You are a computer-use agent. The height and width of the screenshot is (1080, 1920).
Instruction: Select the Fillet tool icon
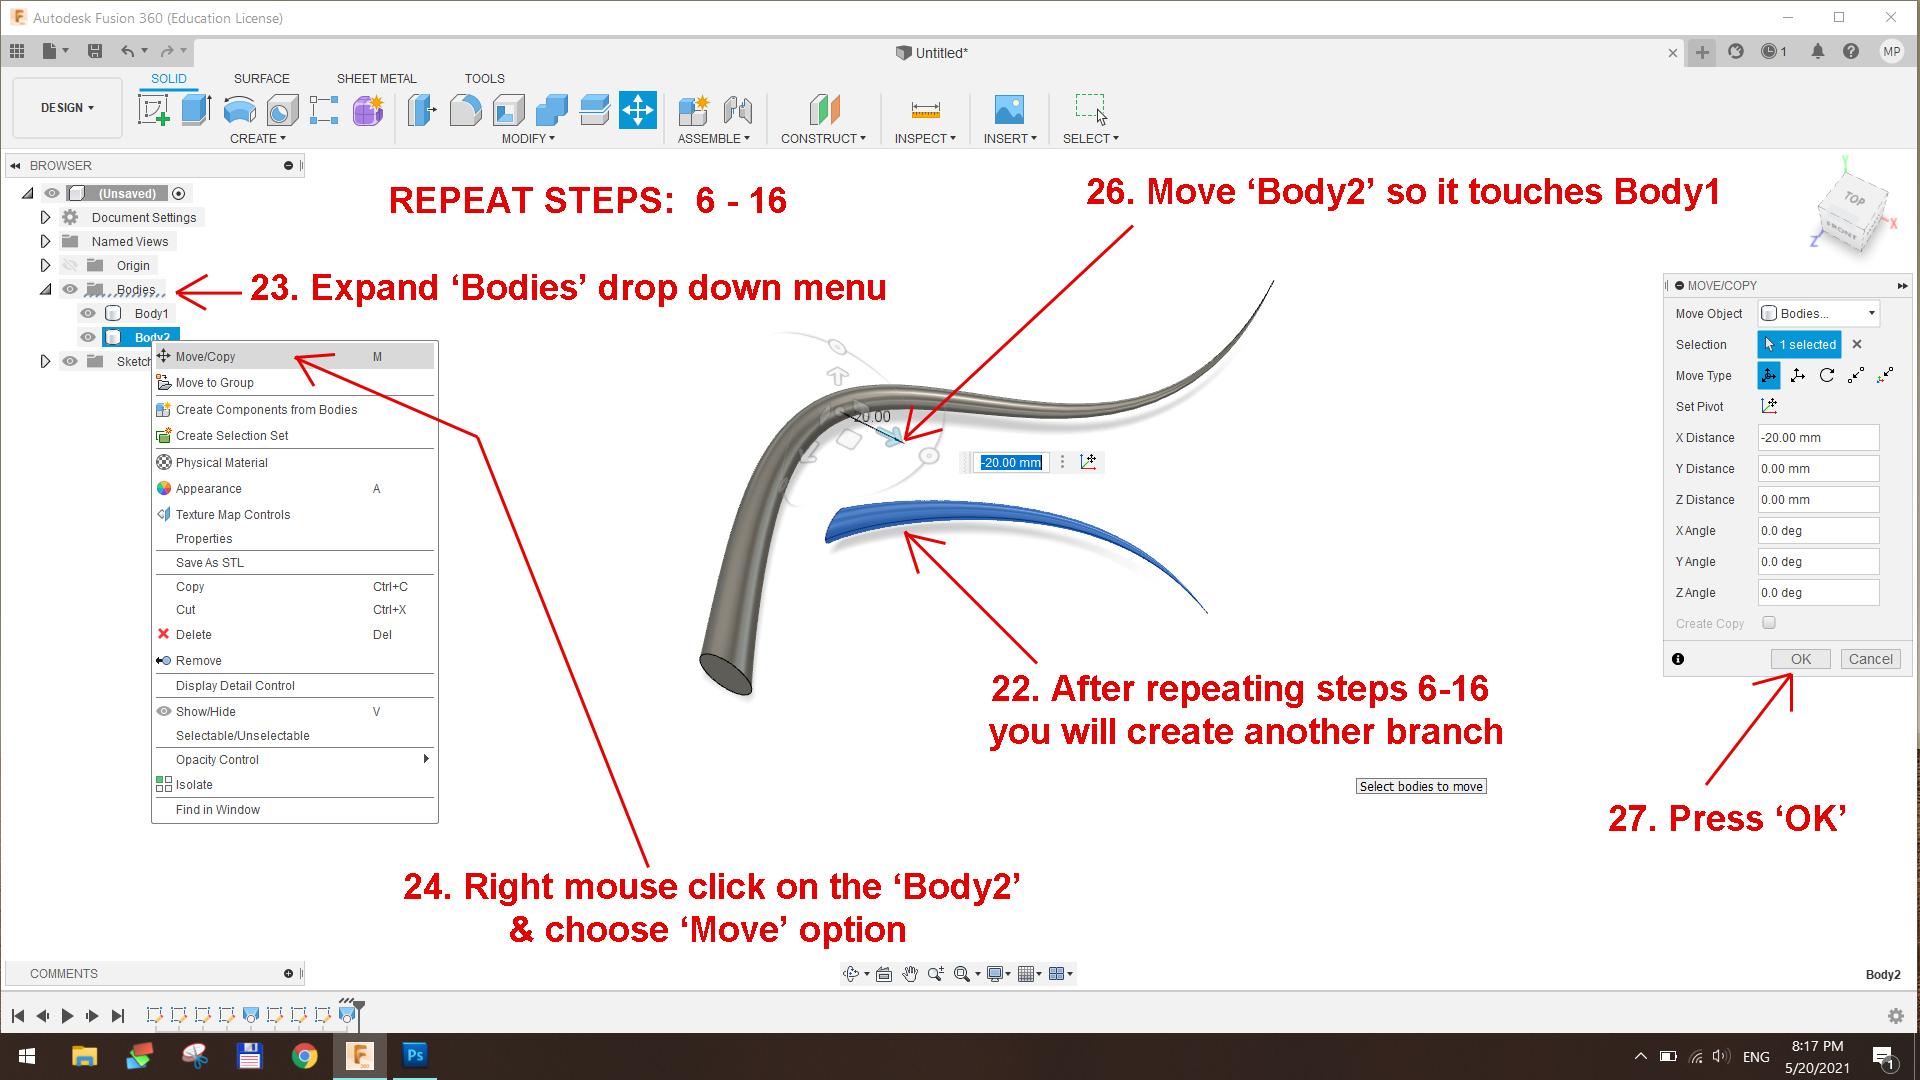(x=465, y=110)
